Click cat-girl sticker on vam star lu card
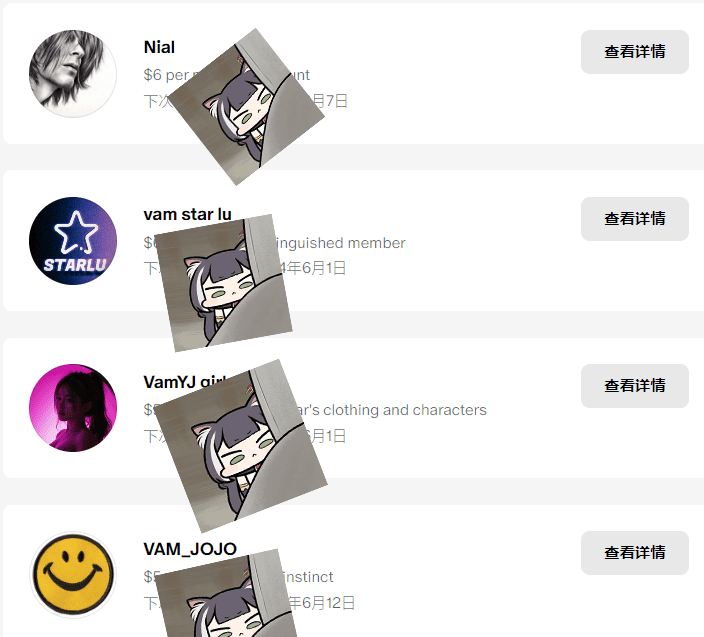Image resolution: width=704 pixels, height=637 pixels. point(223,283)
